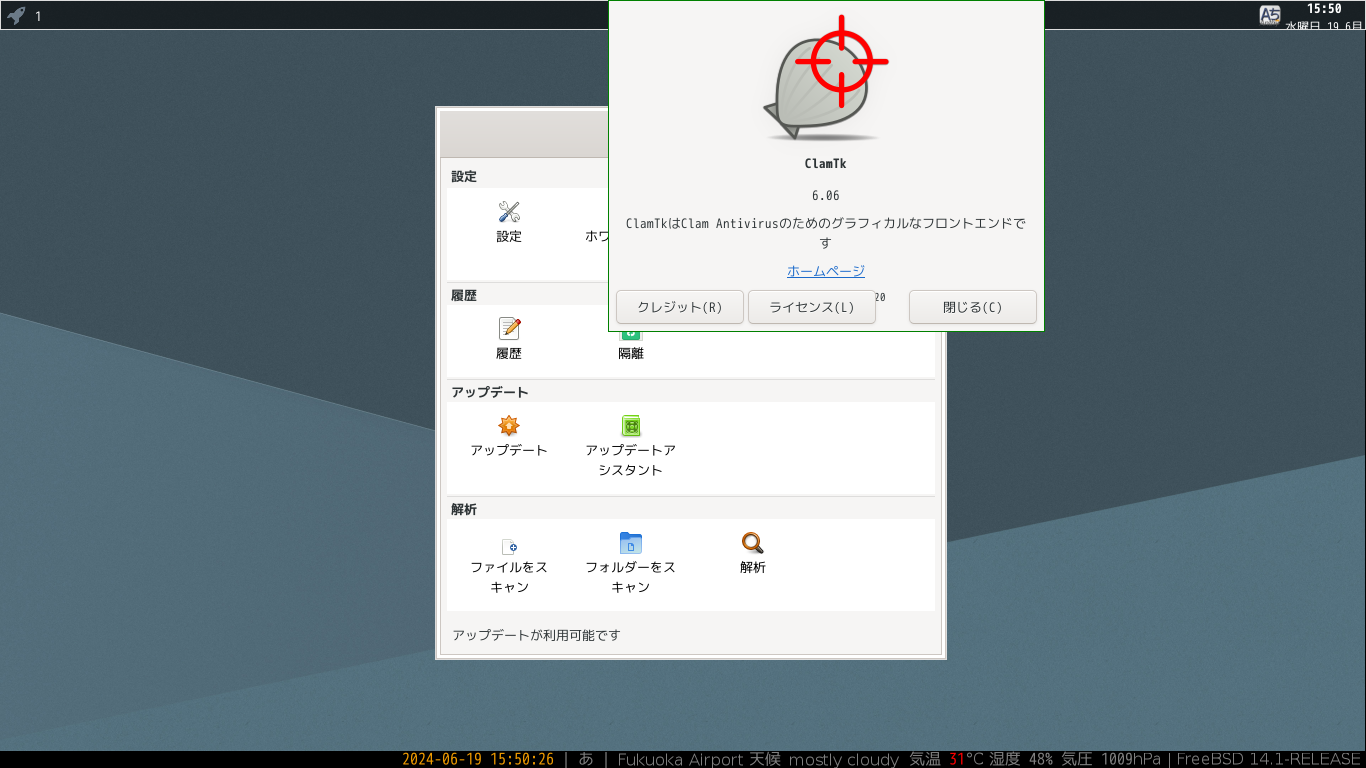The width and height of the screenshot is (1366, 768).
Task: Click the input method icon in system tray
Action: tap(1270, 15)
